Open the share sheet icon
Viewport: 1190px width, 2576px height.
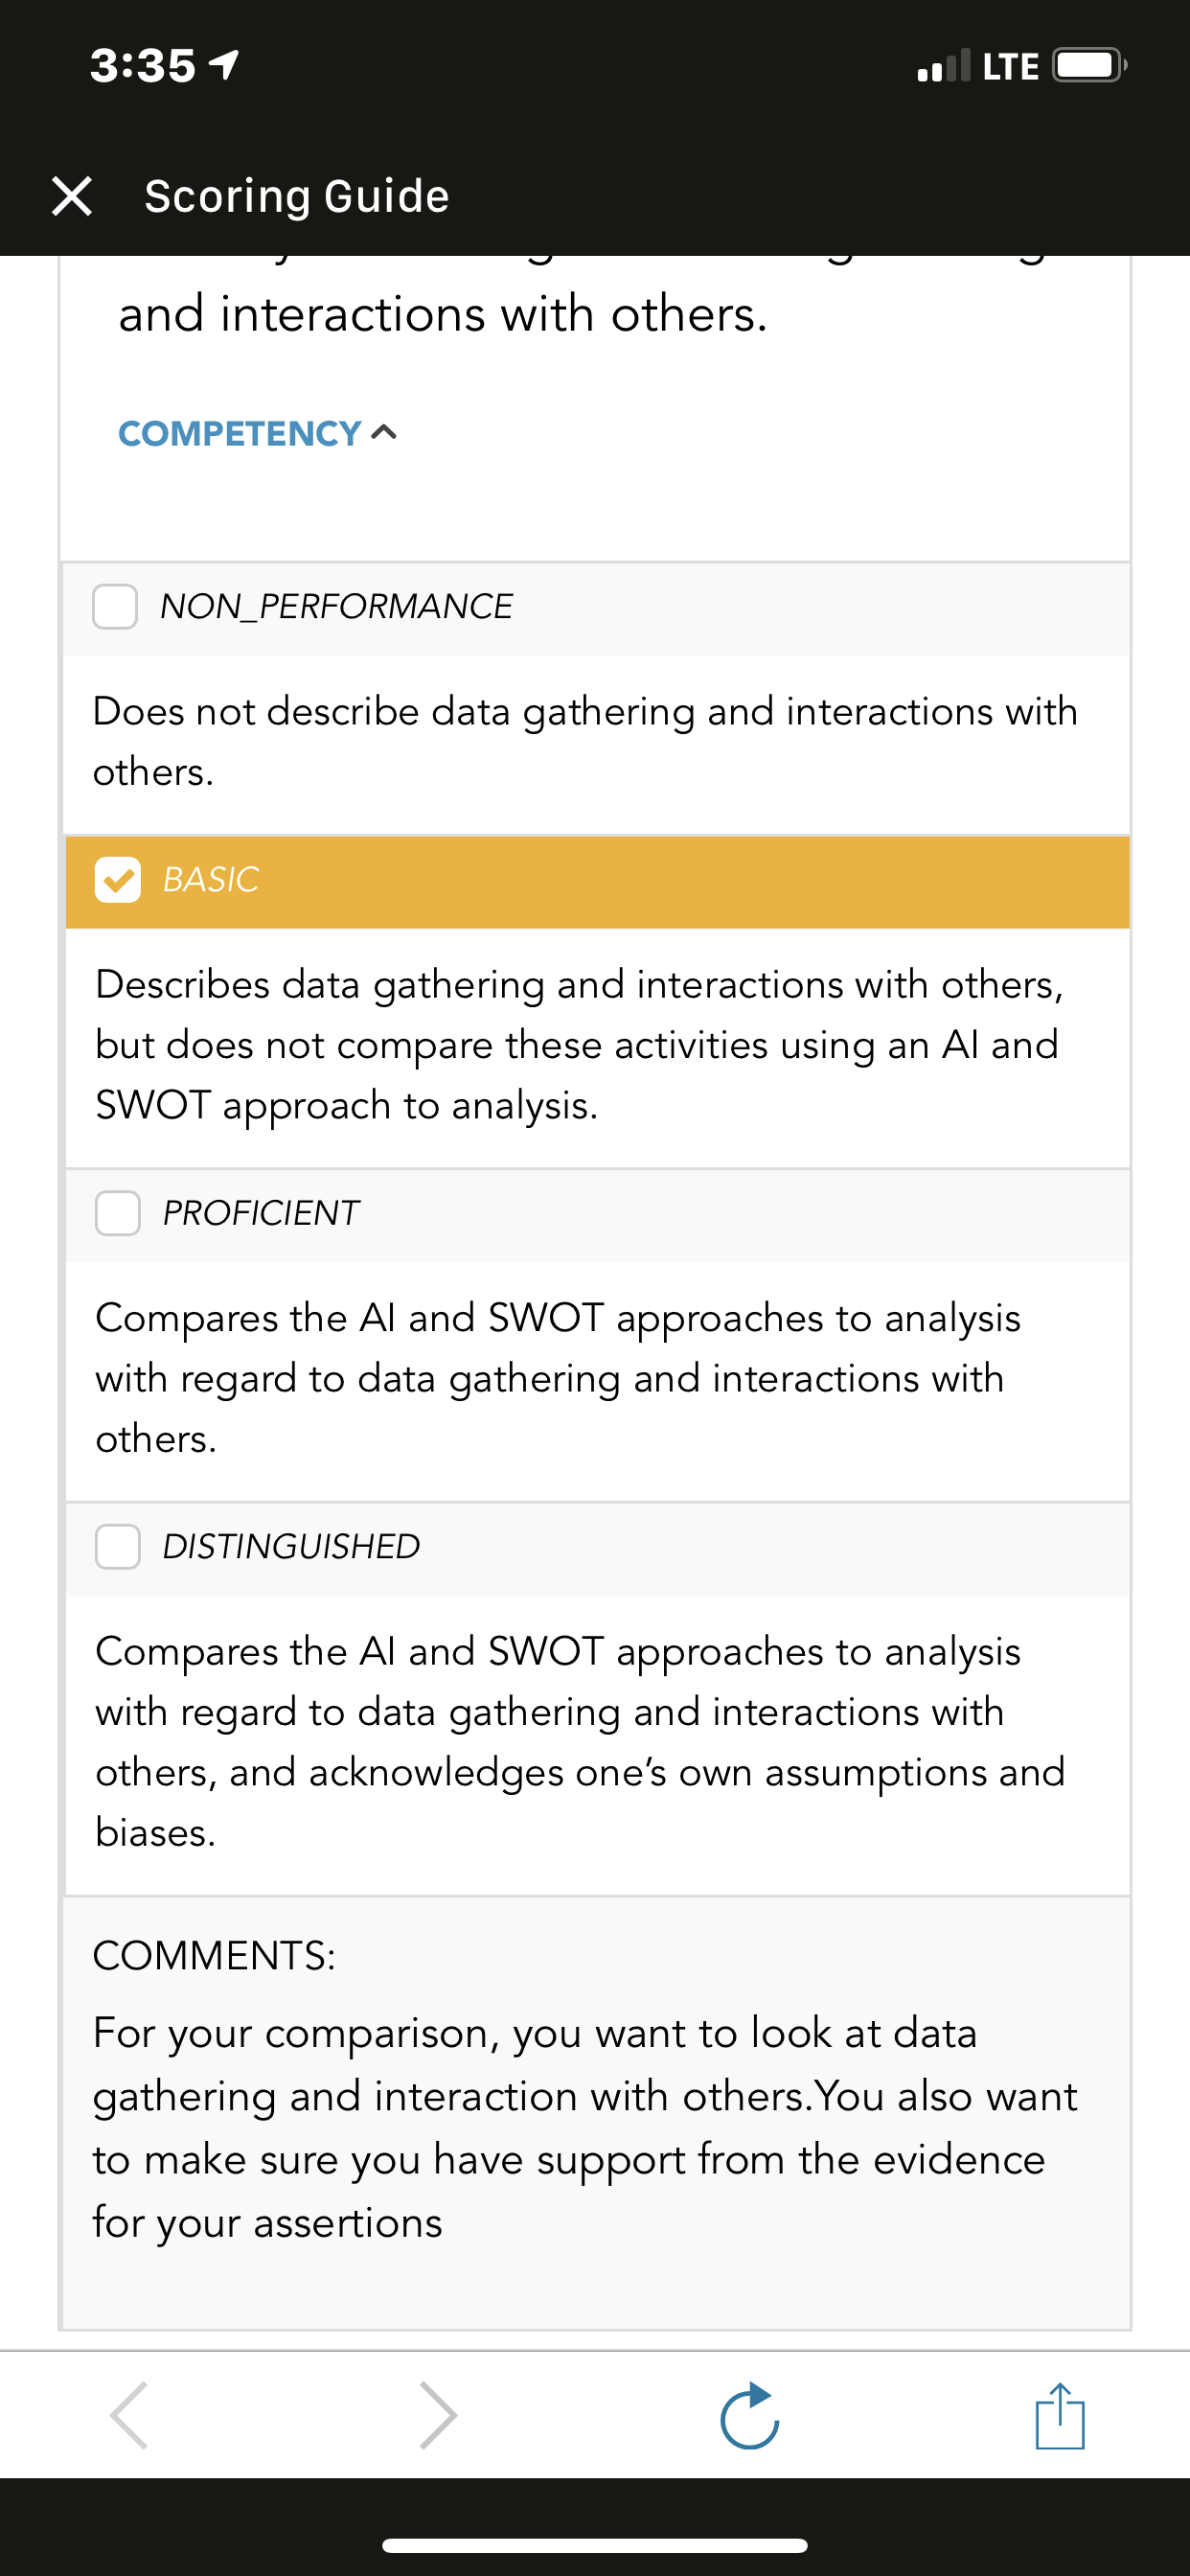coord(1060,2415)
